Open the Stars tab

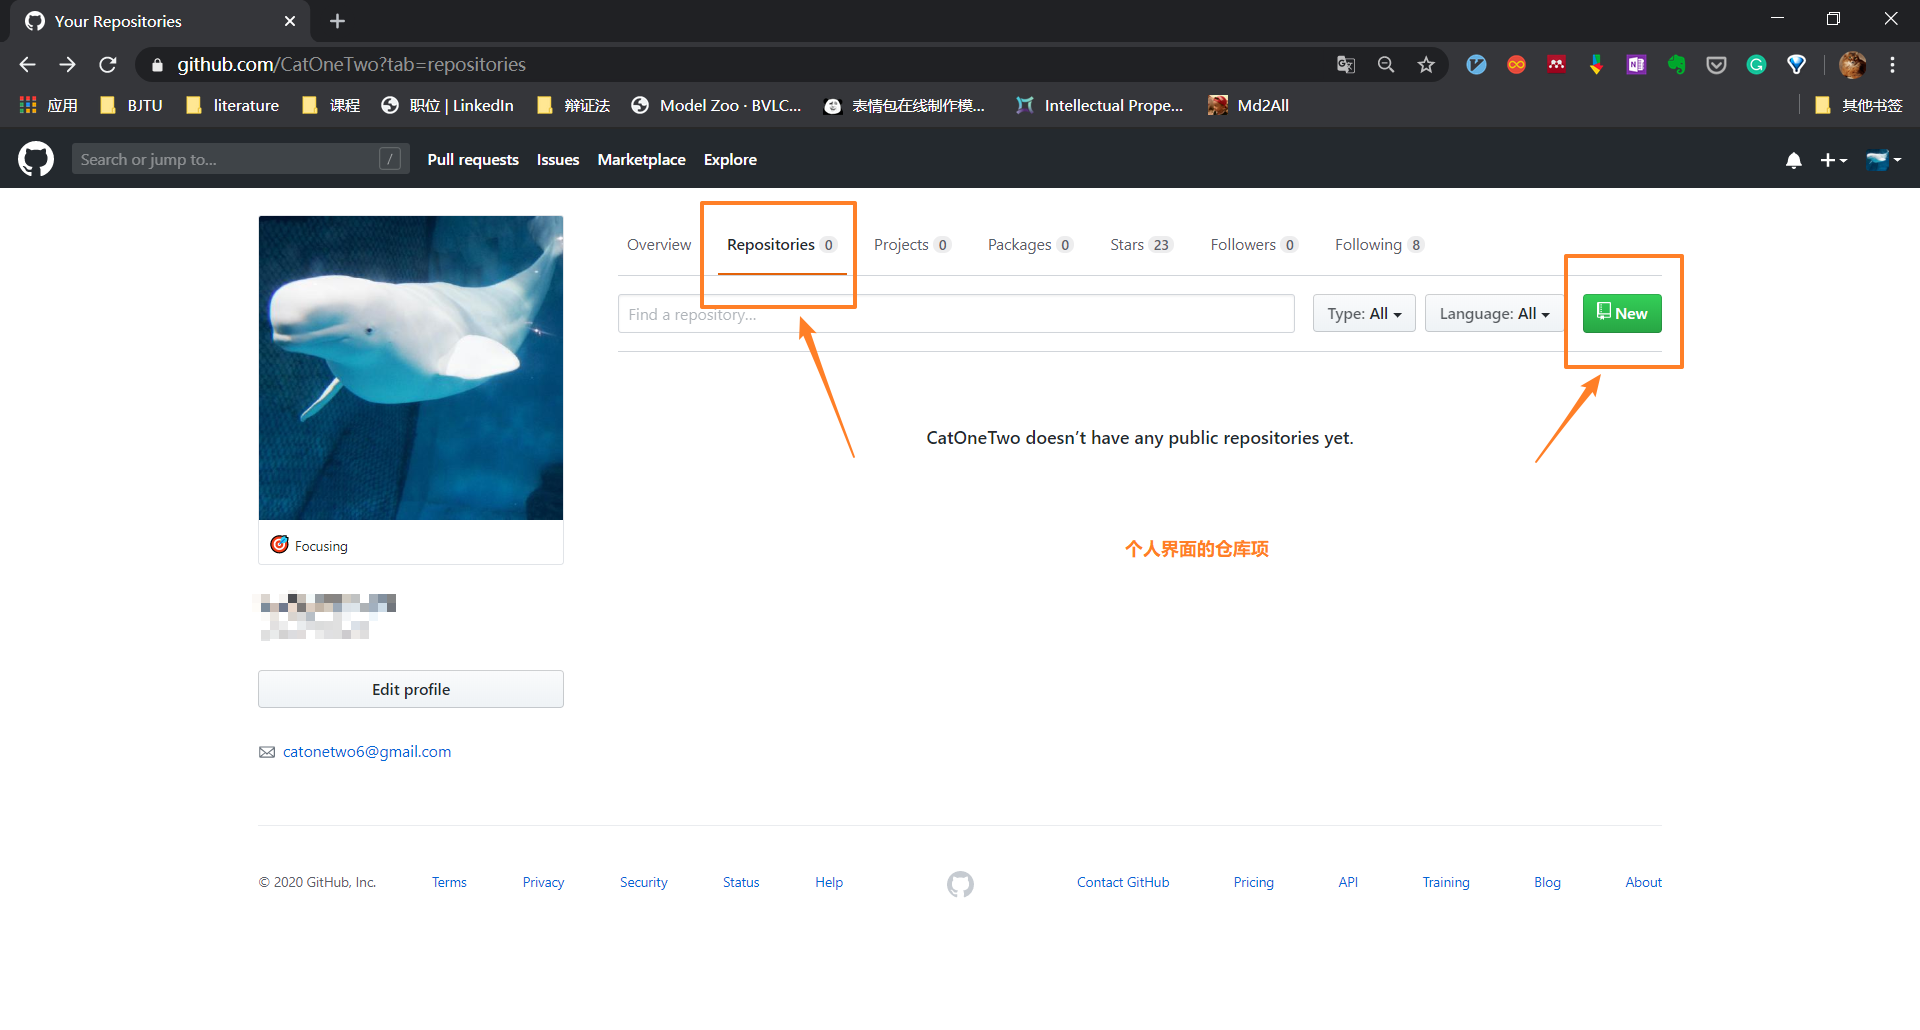(1140, 245)
